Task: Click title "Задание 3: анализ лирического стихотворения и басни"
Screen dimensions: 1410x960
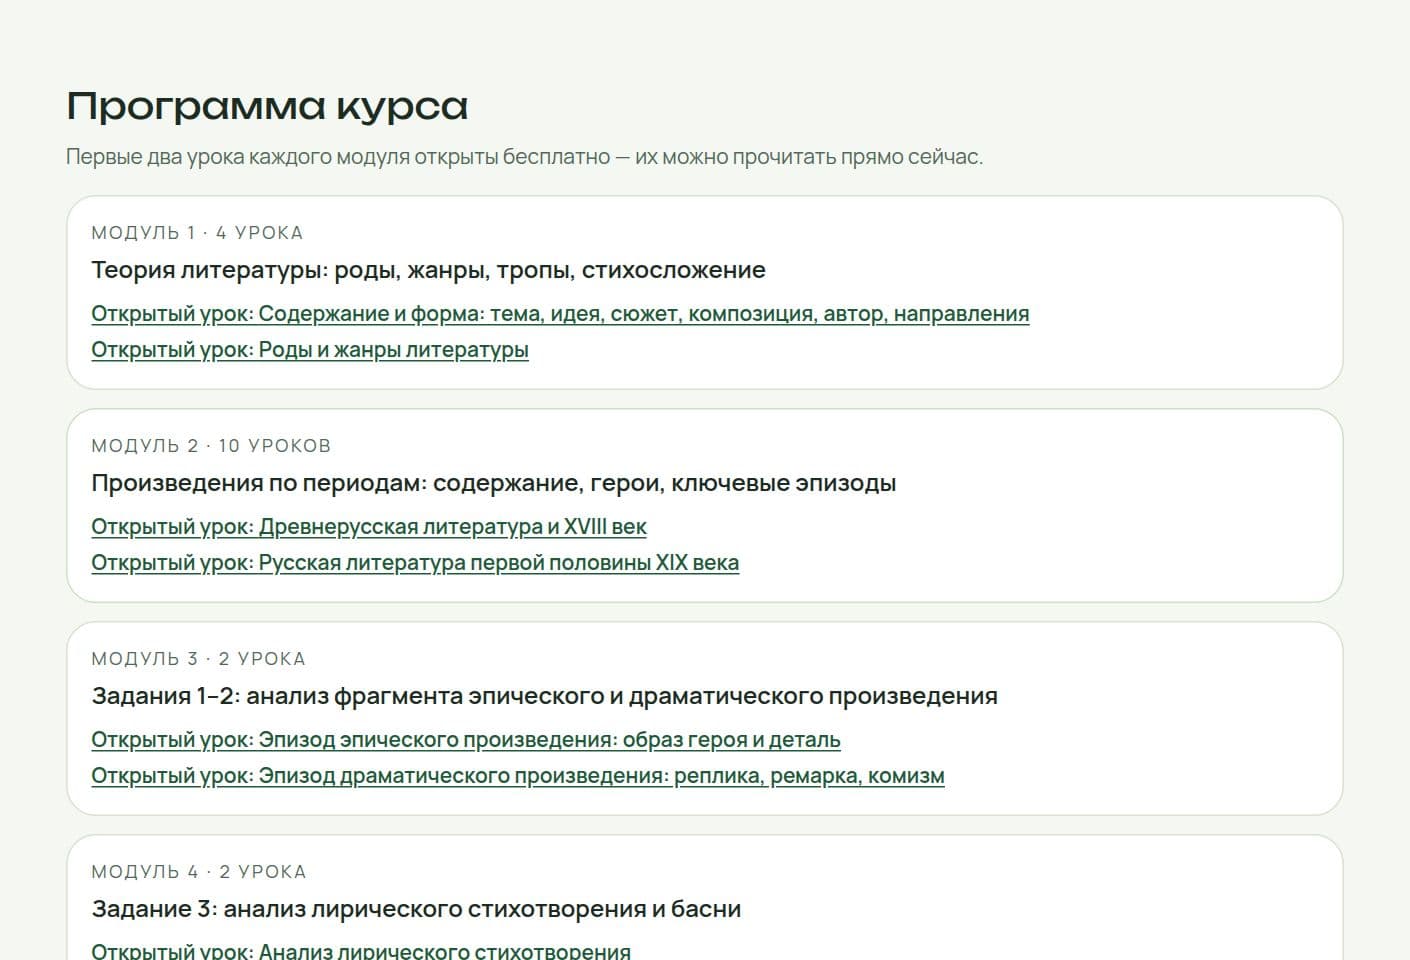Action: point(416,909)
